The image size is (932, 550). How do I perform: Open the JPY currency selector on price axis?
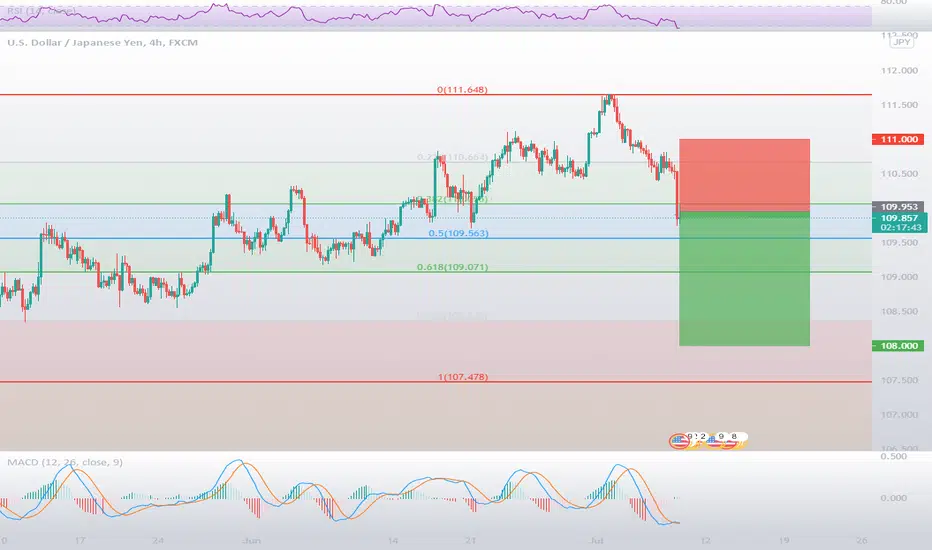(902, 42)
